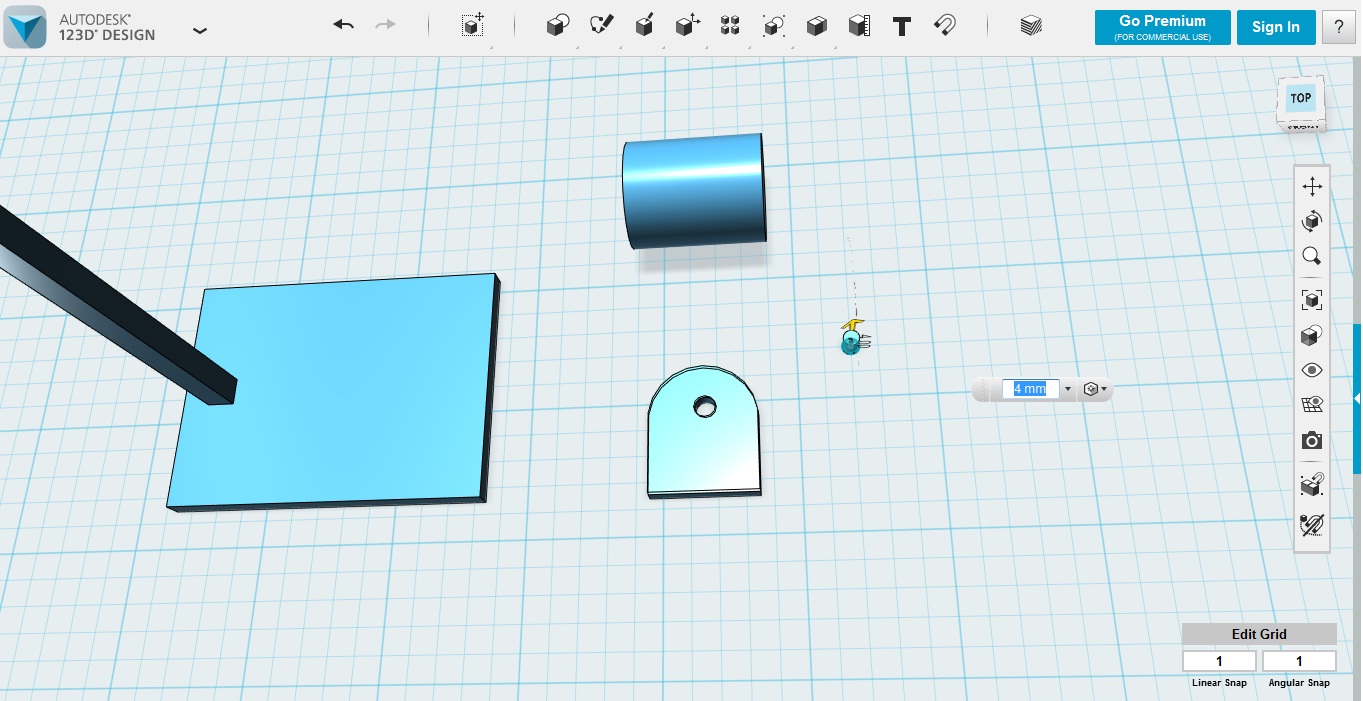The image size is (1363, 701).
Task: Toggle the Snap magnet tool
Action: point(944,26)
